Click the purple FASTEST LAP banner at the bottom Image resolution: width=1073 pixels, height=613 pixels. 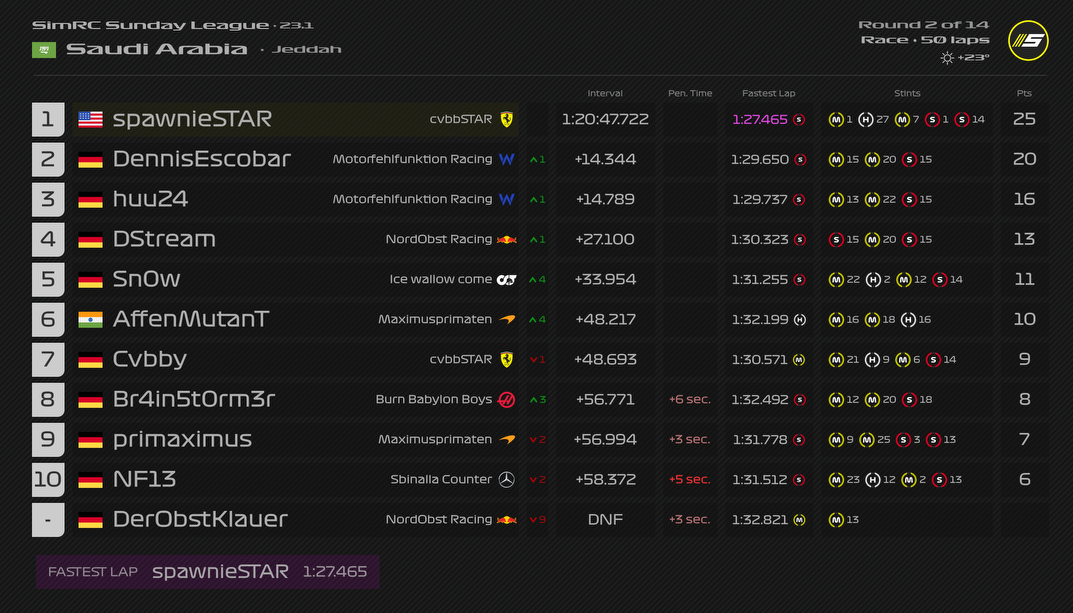coord(207,572)
